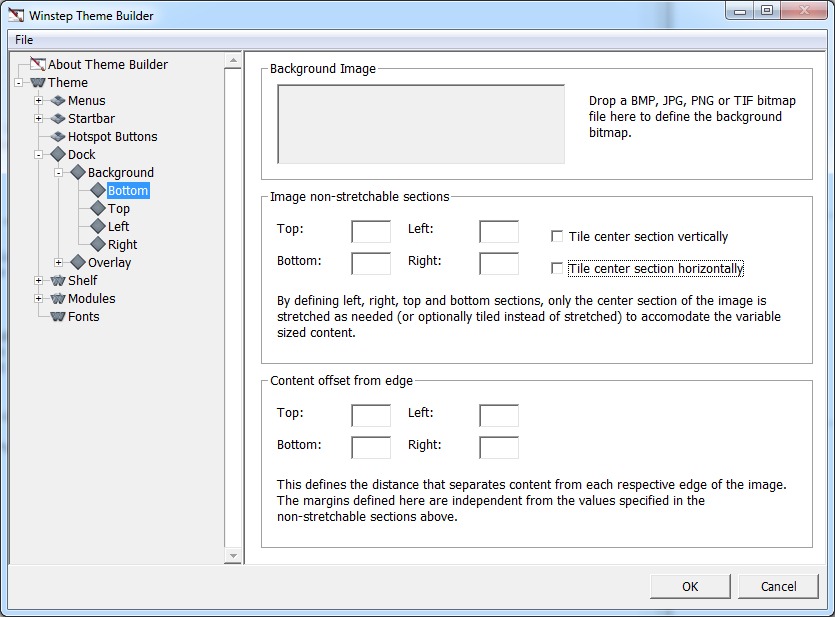The height and width of the screenshot is (617, 835).
Task: Select the Overlay tree item
Action: [x=110, y=262]
